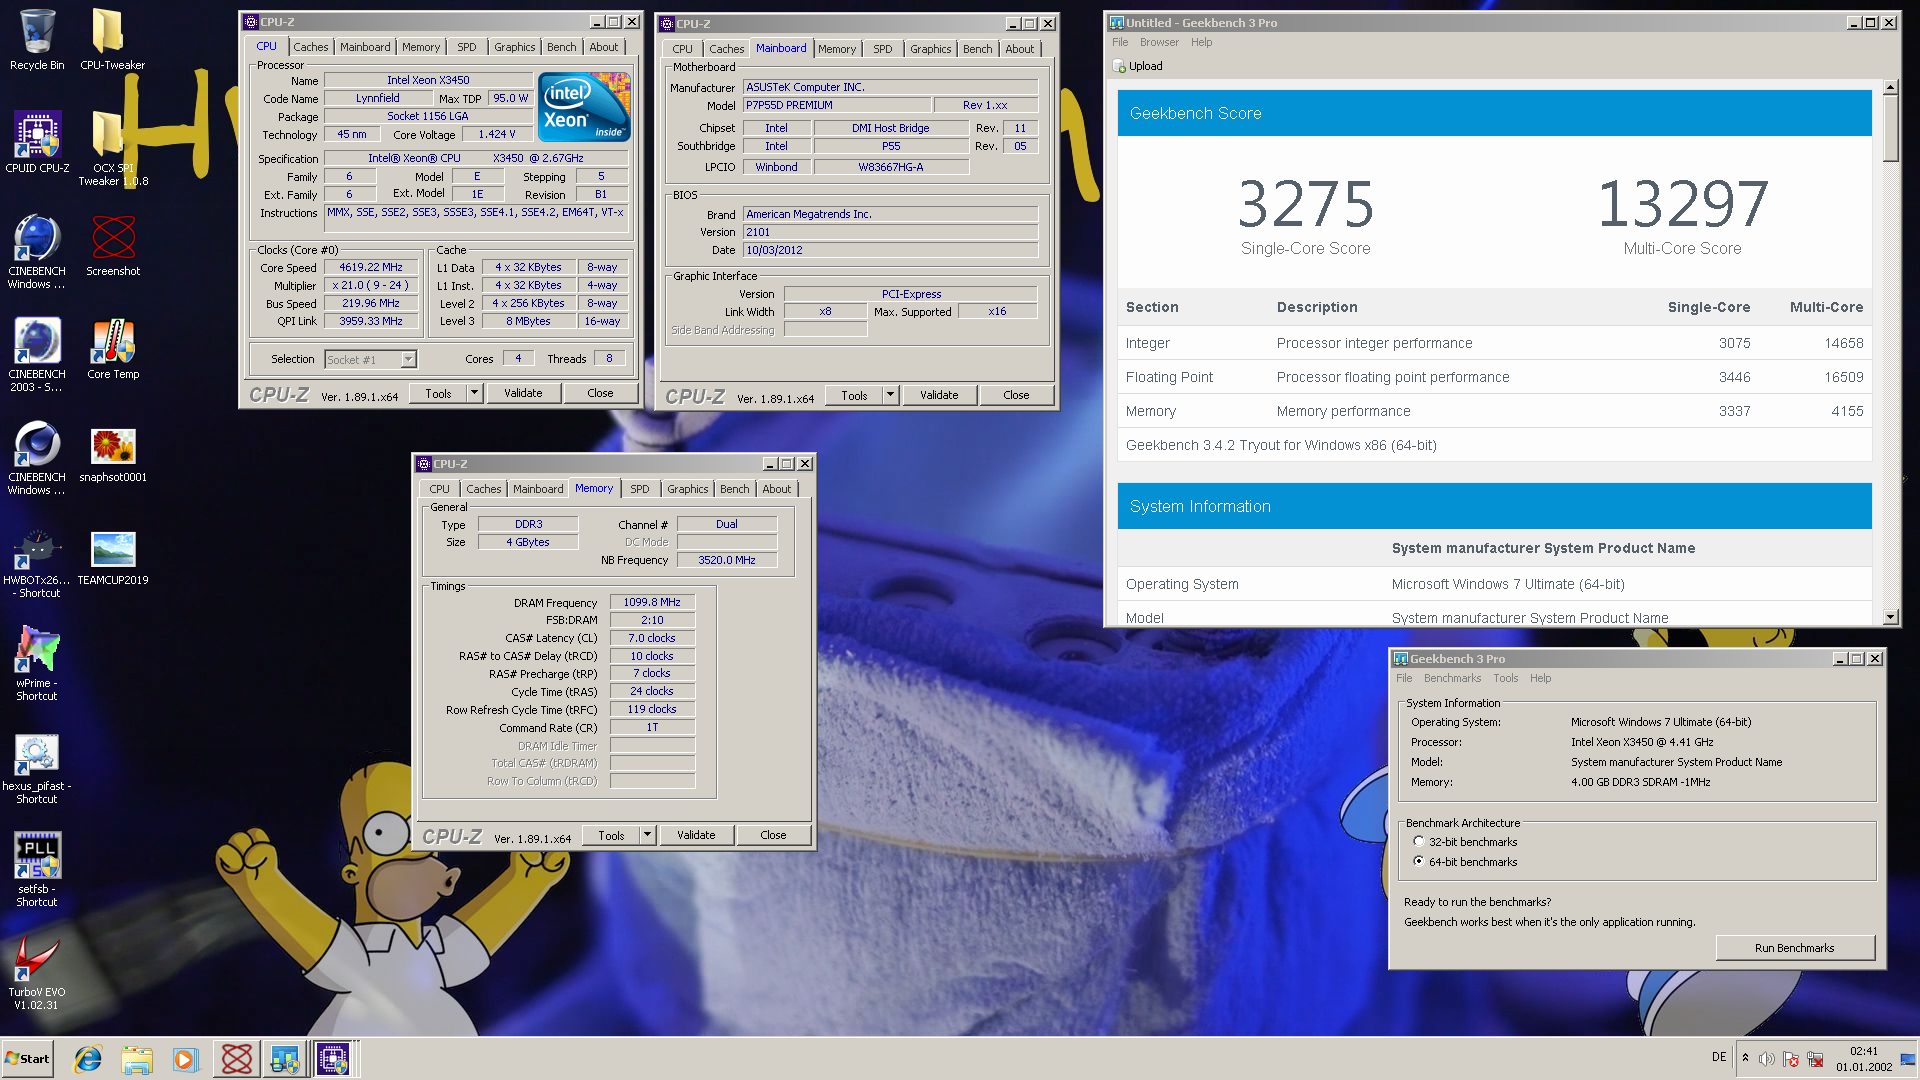Open Help menu in Untitled Geekbench window
Image resolution: width=1920 pixels, height=1080 pixels.
coord(1201,42)
